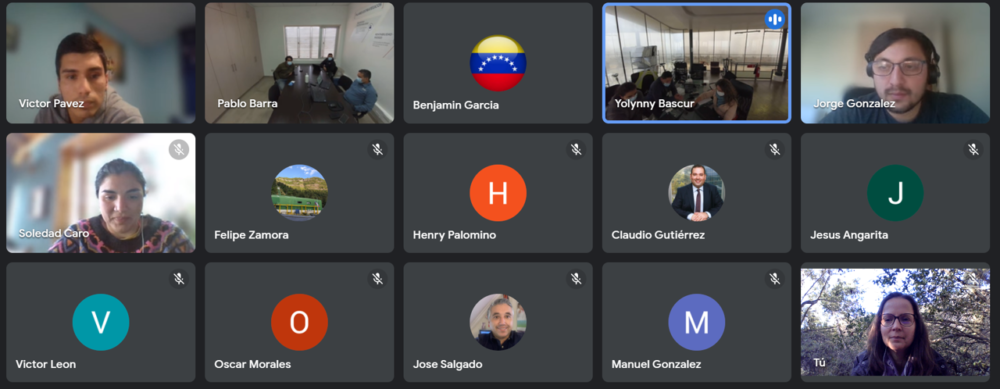Viewport: 1000px width, 389px height.
Task: Select your own video tile labeled Tú
Action: (895, 322)
